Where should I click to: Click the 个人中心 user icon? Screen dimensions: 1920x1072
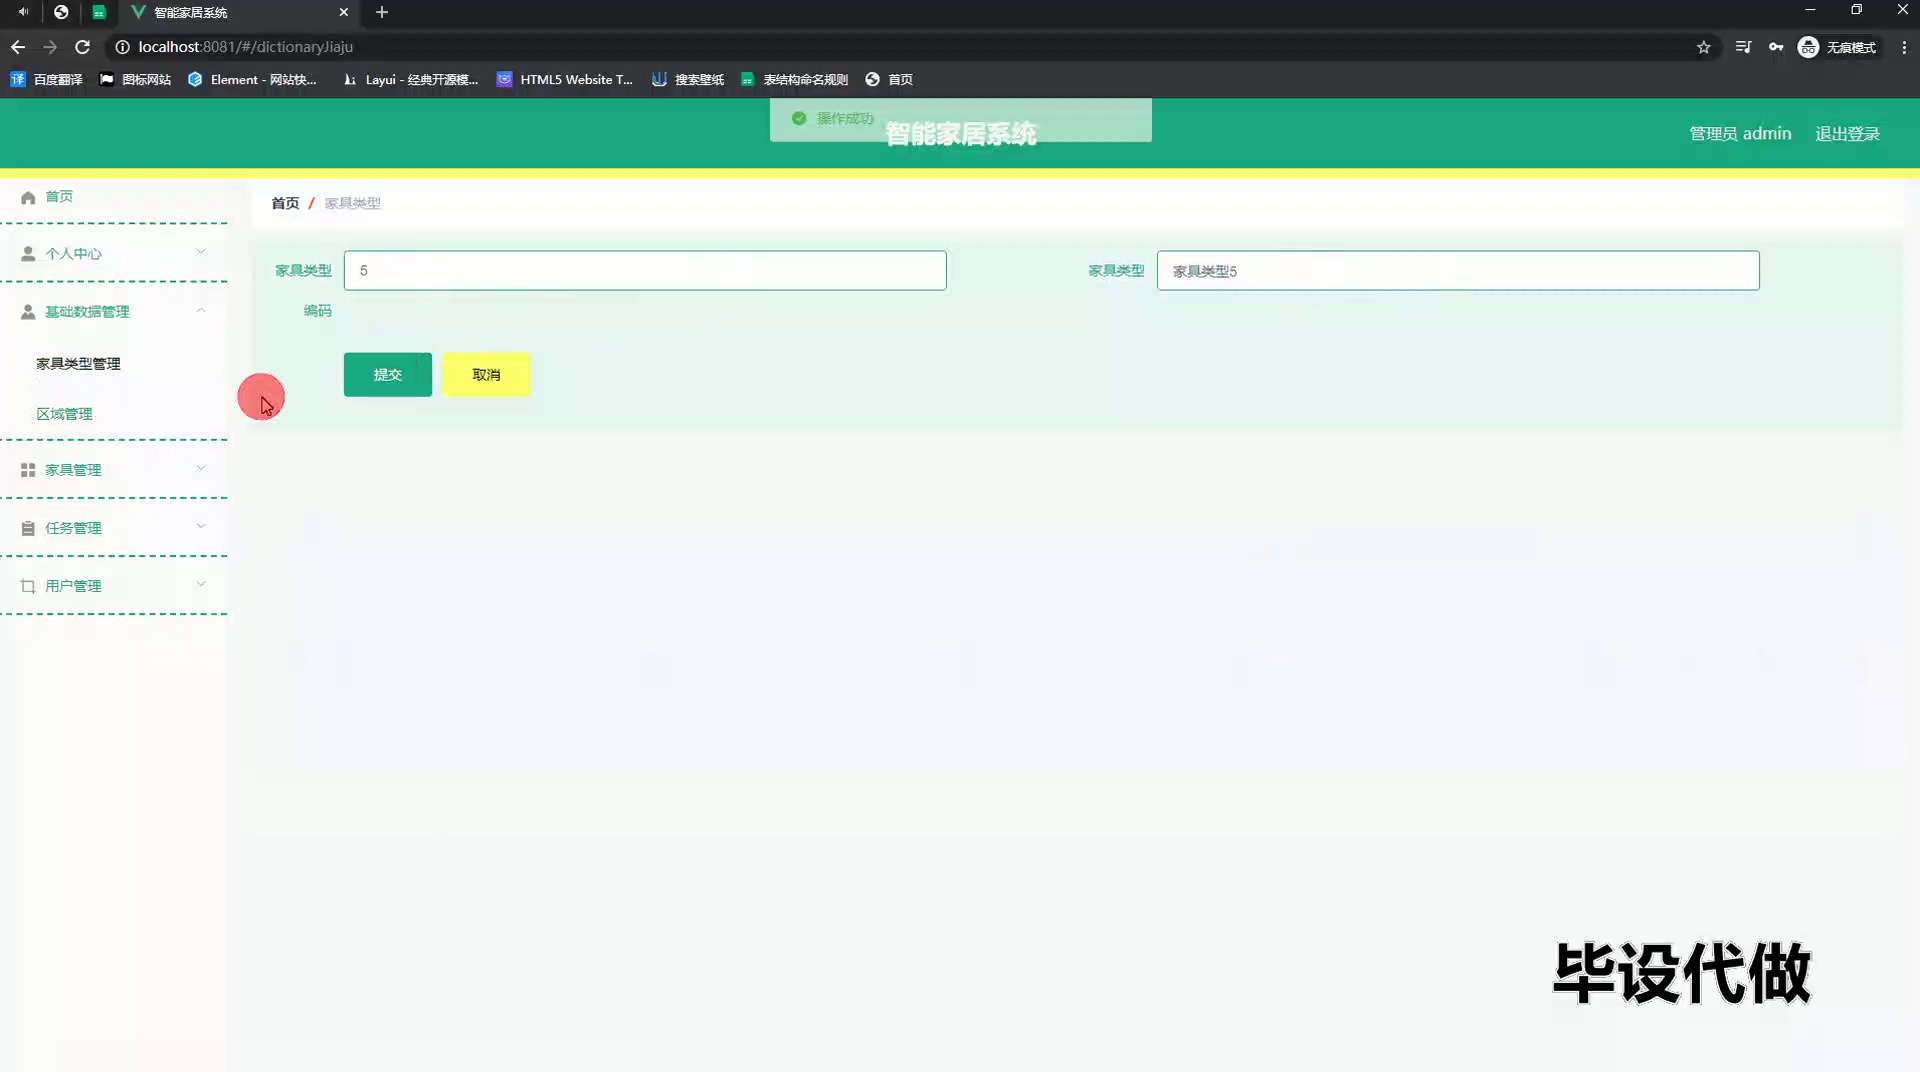point(28,254)
